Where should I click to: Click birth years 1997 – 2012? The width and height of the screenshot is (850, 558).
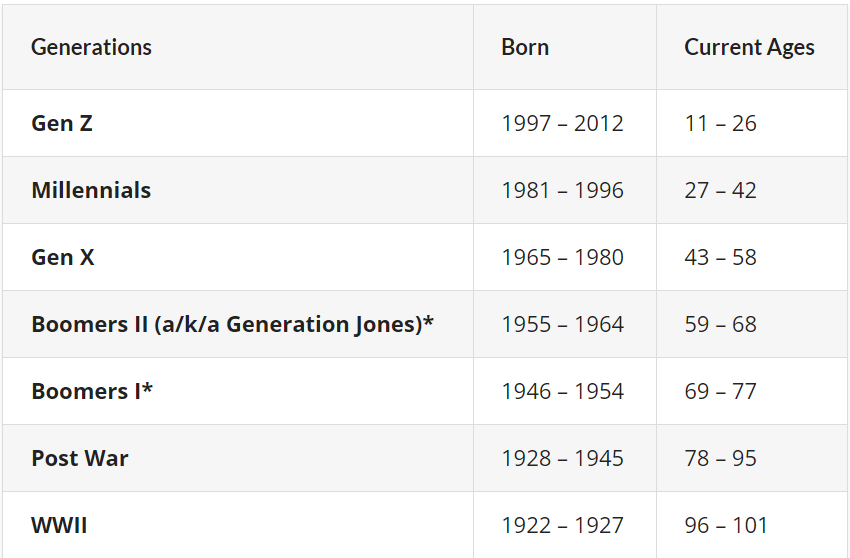[x=562, y=123]
